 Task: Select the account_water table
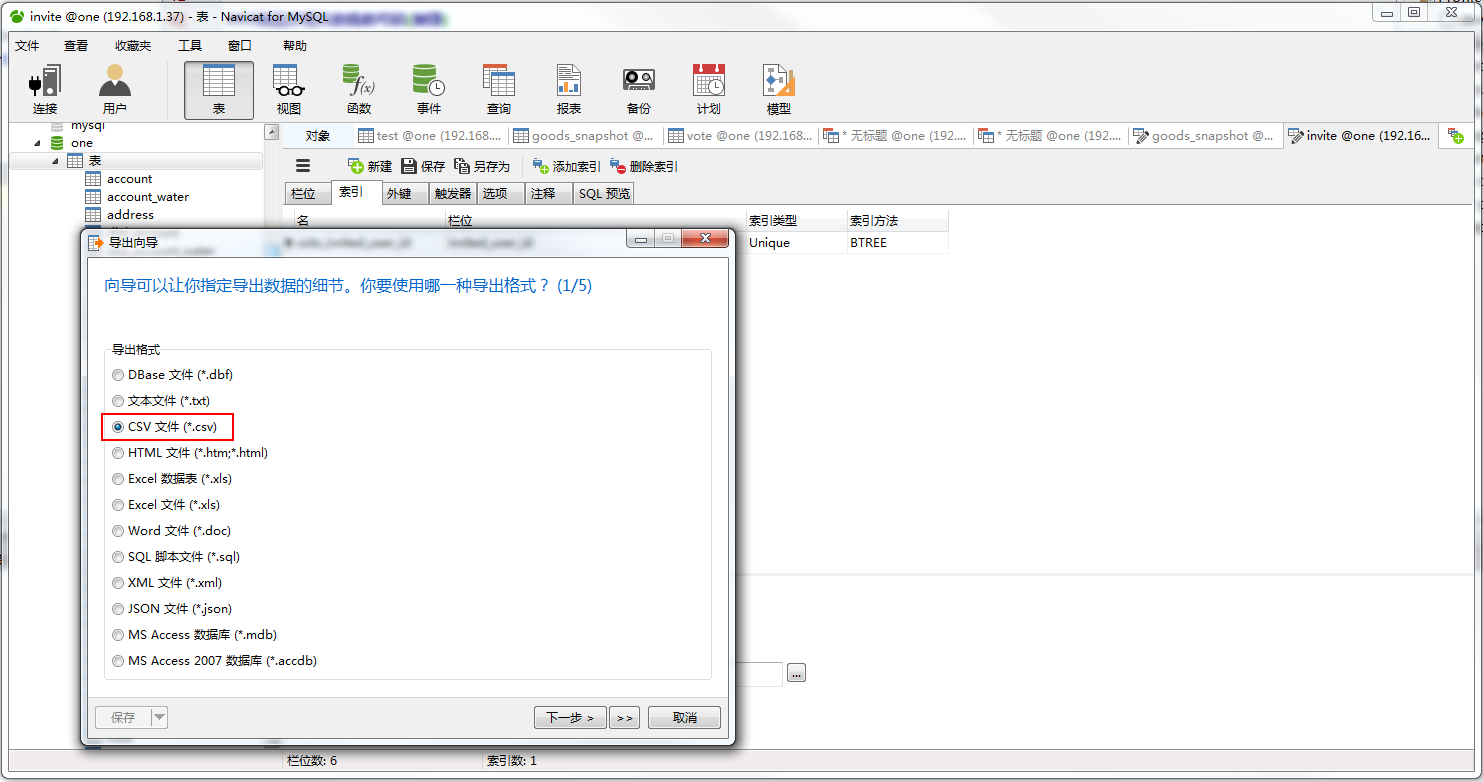tap(147, 197)
